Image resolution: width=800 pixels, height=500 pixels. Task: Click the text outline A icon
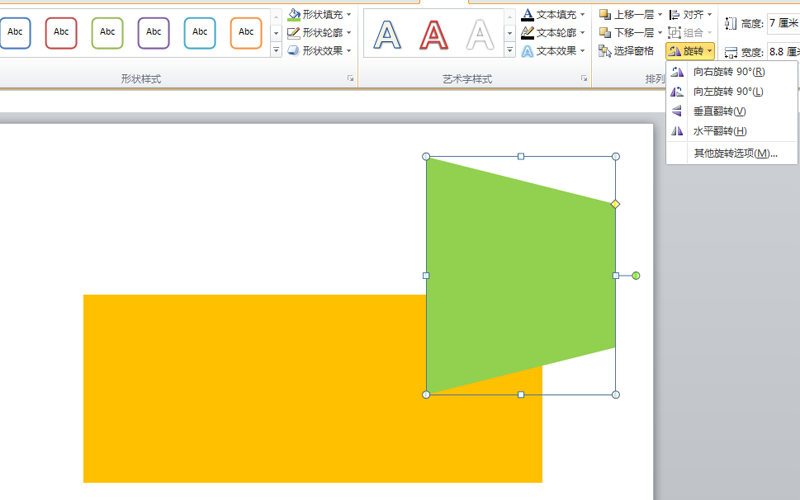tap(528, 33)
